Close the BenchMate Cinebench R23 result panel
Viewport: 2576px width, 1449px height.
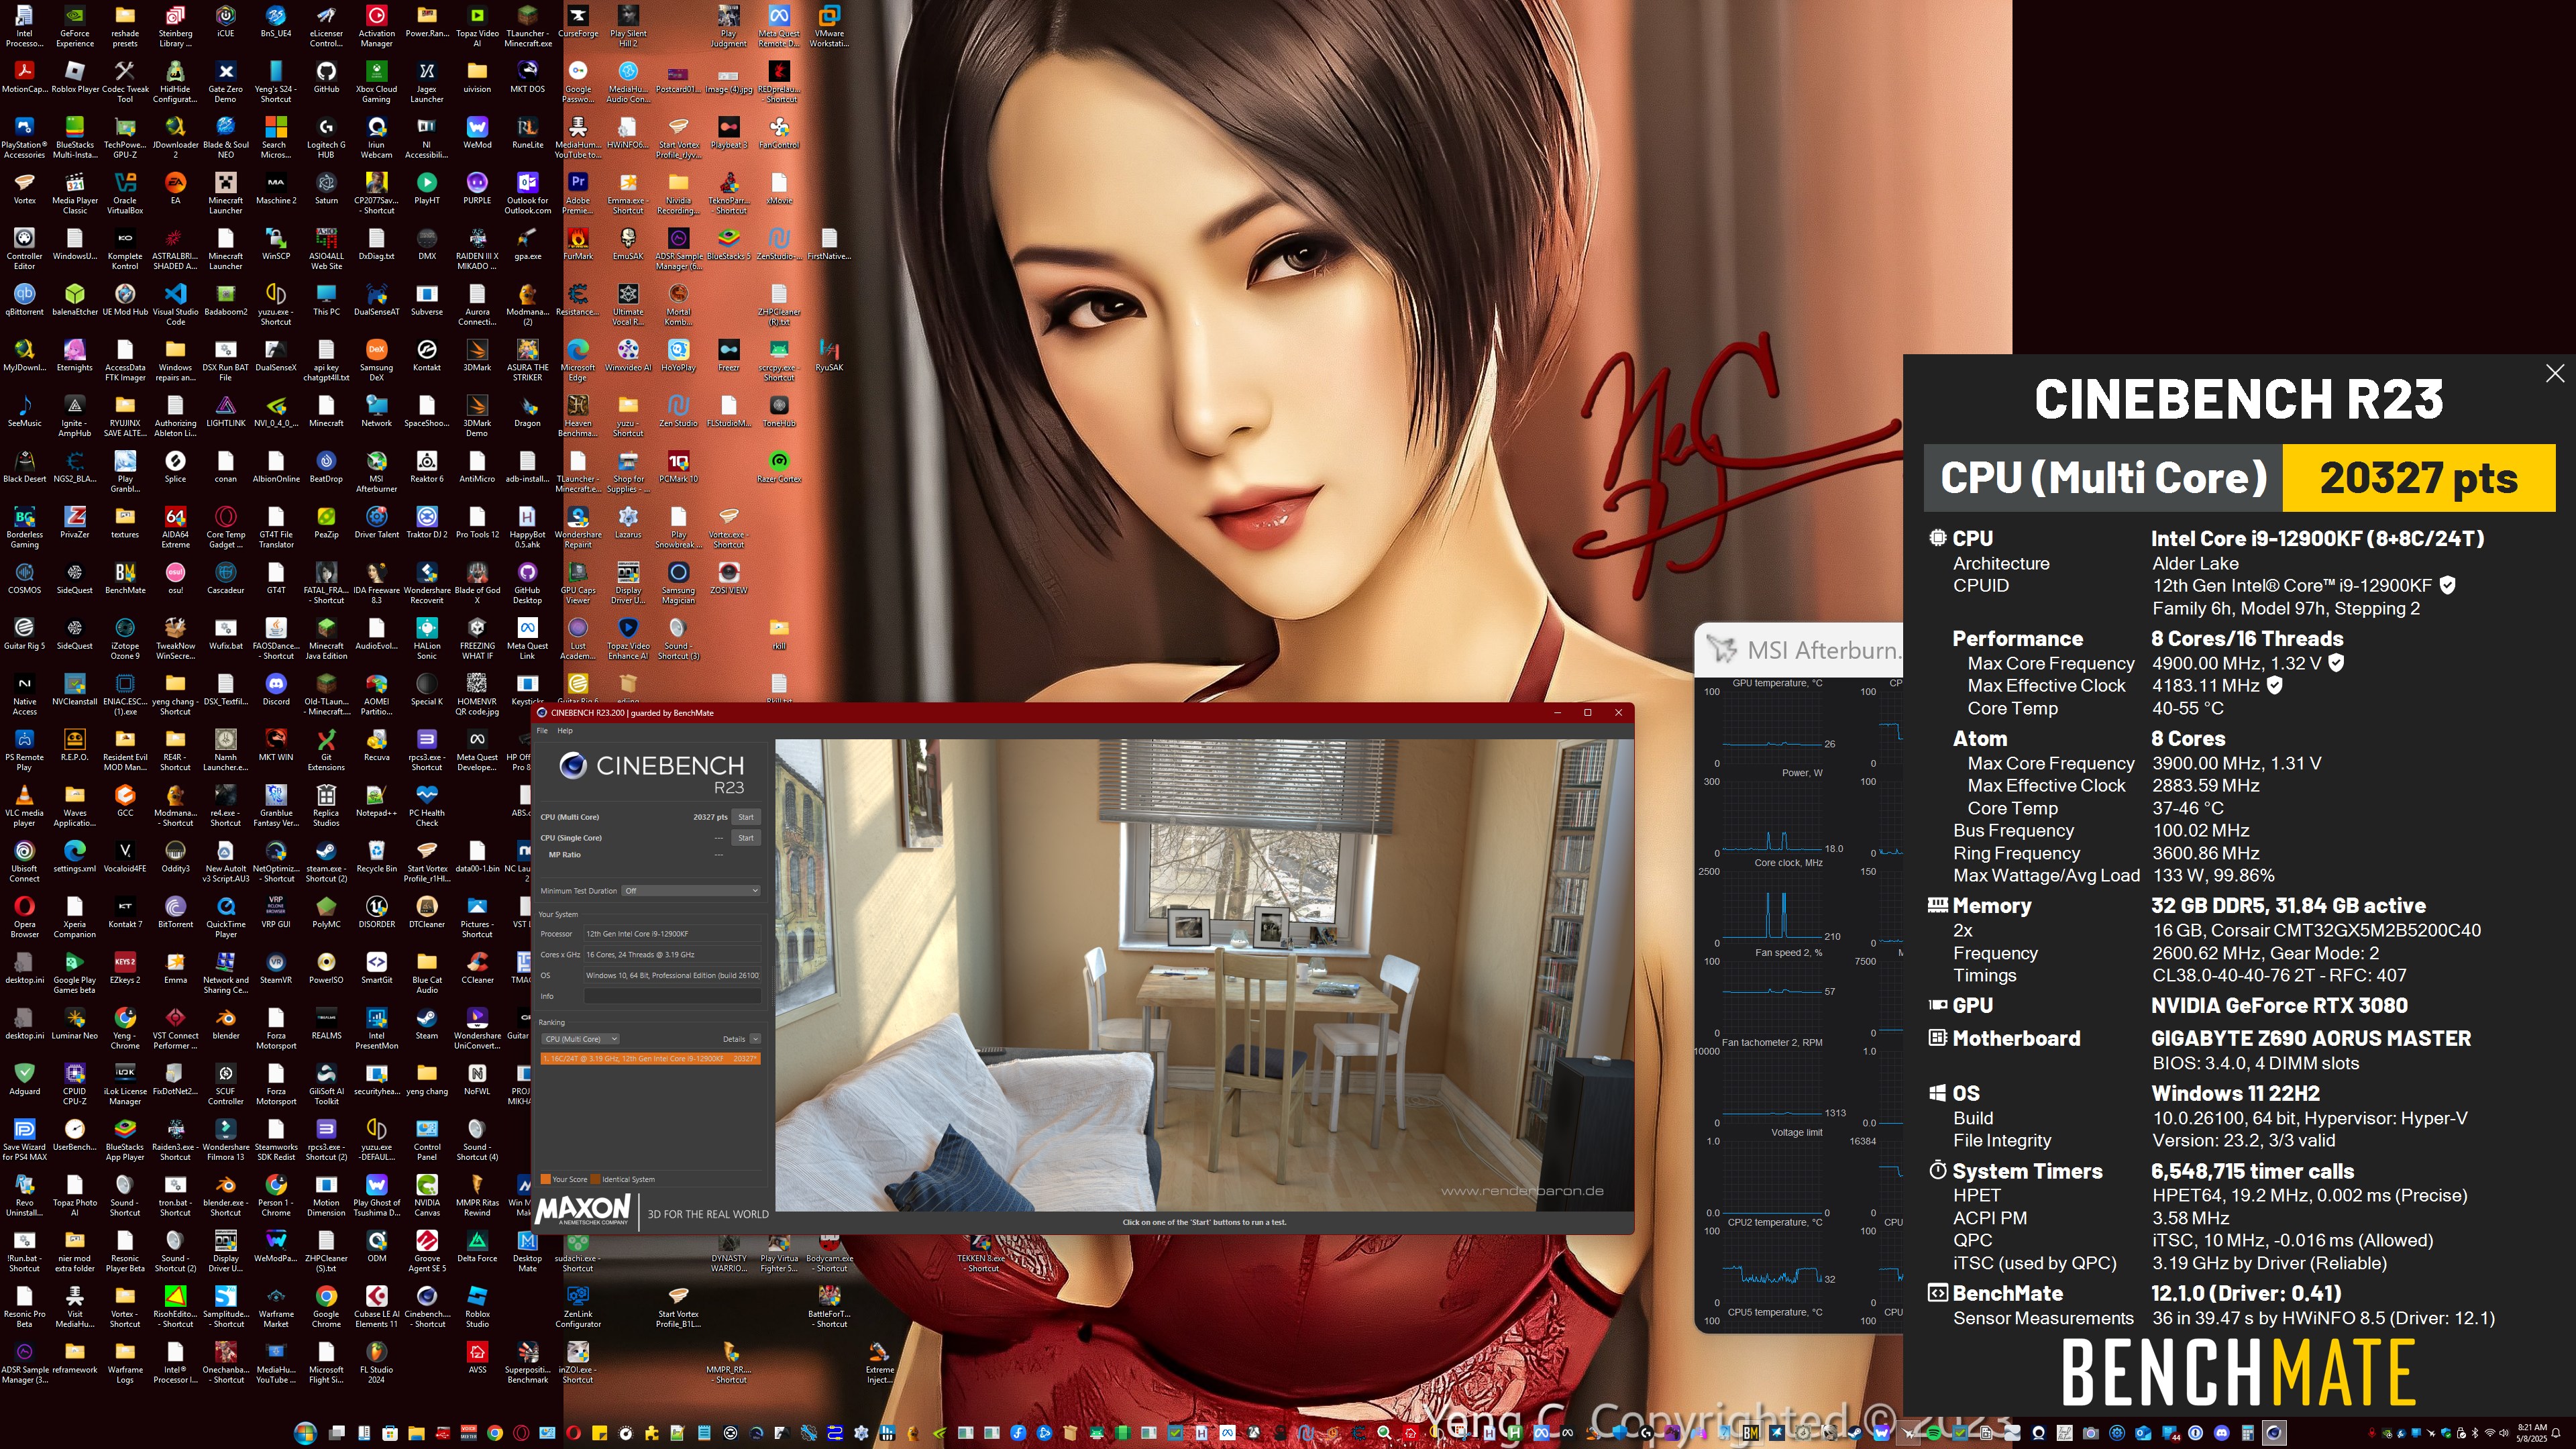2555,373
